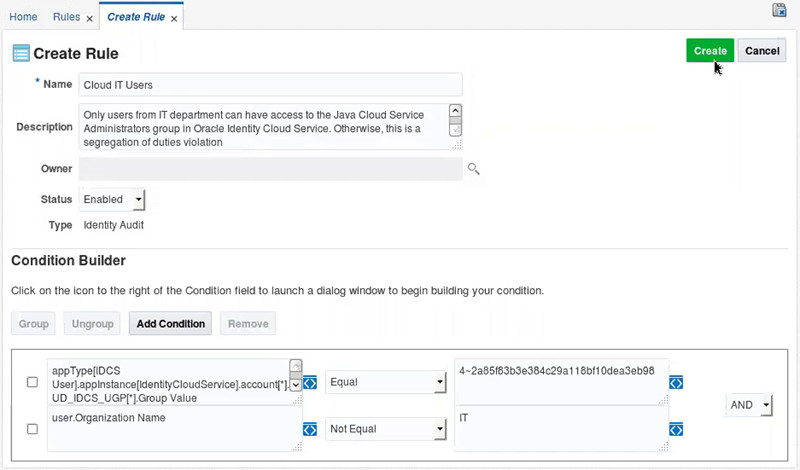Open the Not Equal operator dropdown
800x470 pixels.
click(x=386, y=429)
